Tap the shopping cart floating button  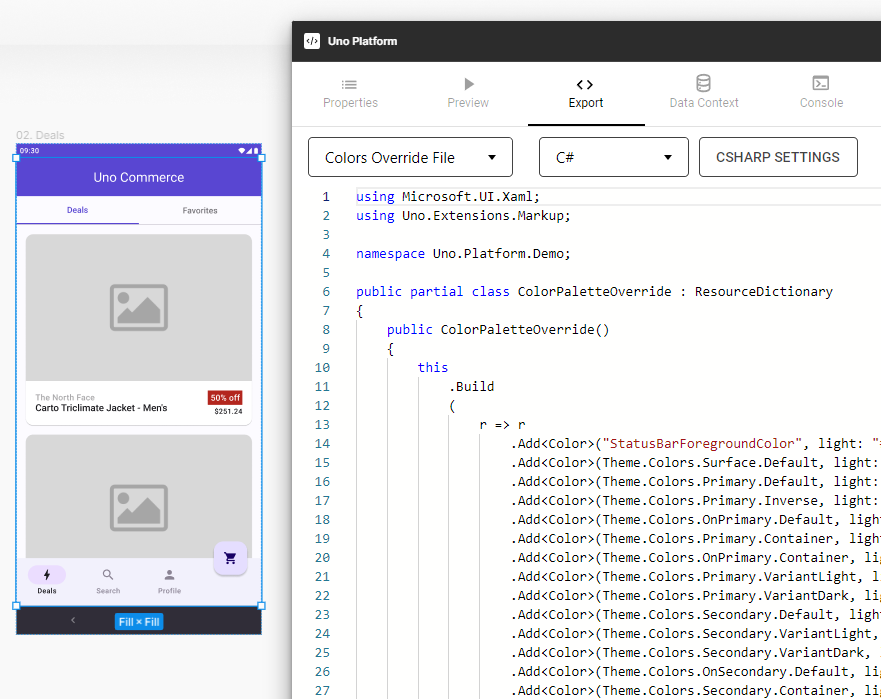[230, 558]
